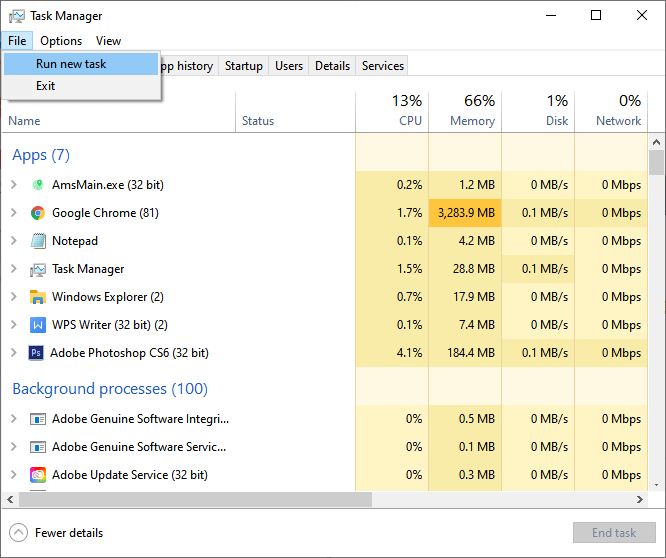Choose Run new task from File menu
Screen dimensions: 666x558
71,64
